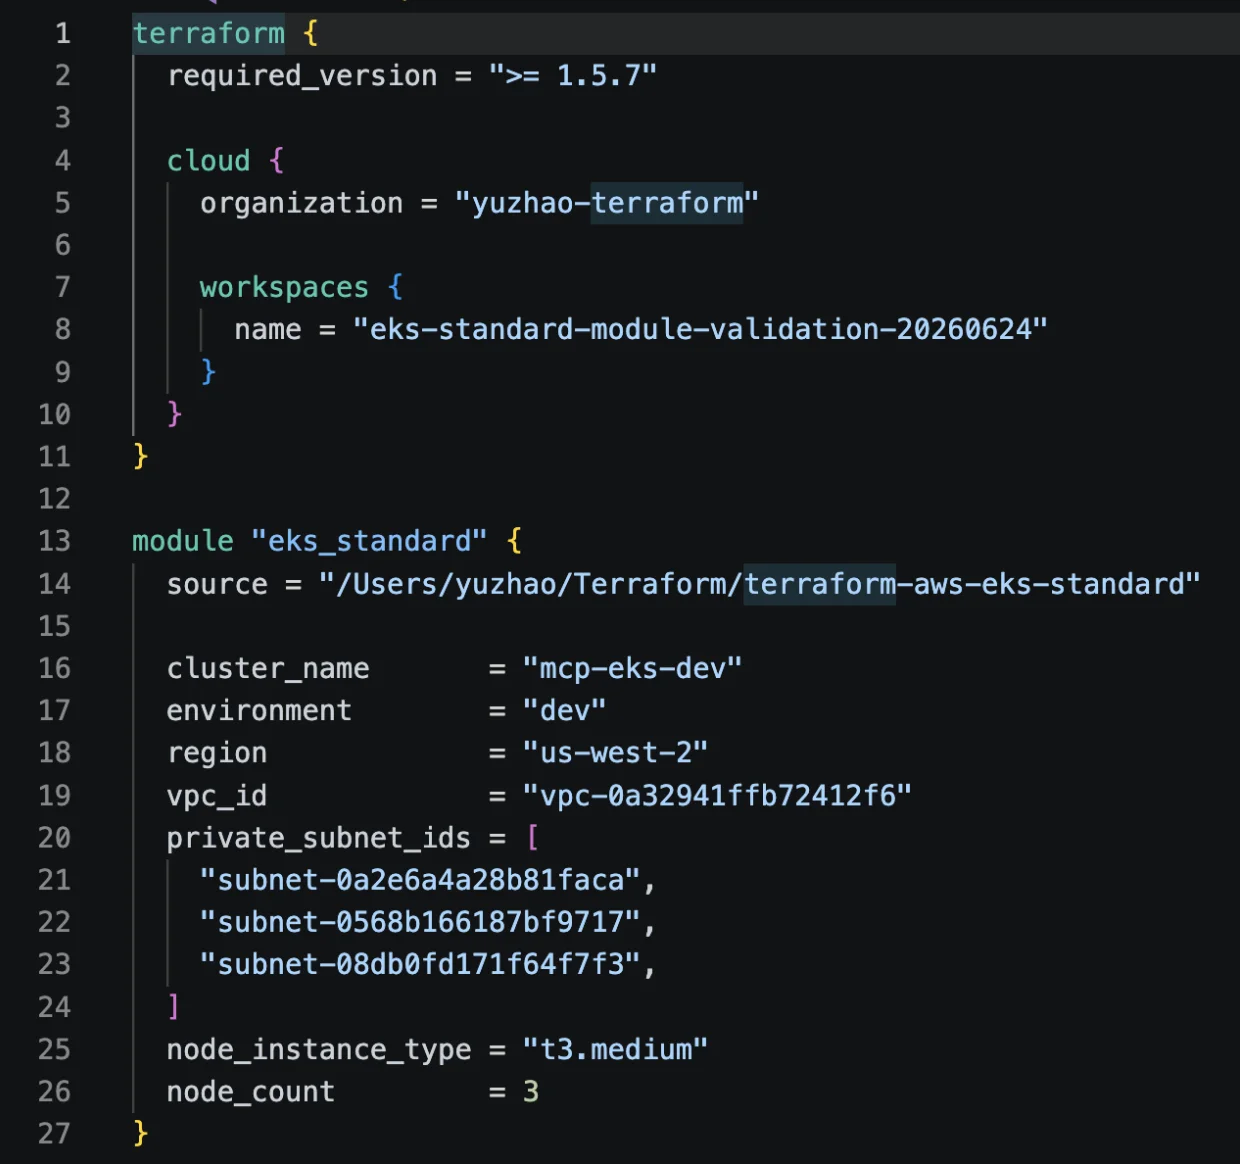Click line number 27 in the gutter

[55, 1133]
